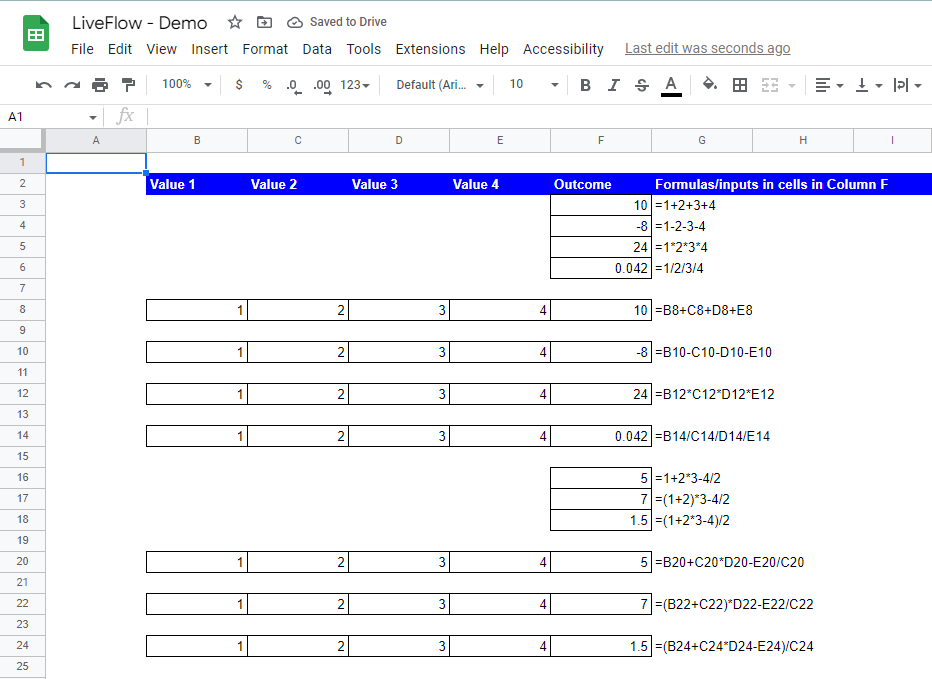Select cell B14 containing 1

(x=197, y=436)
